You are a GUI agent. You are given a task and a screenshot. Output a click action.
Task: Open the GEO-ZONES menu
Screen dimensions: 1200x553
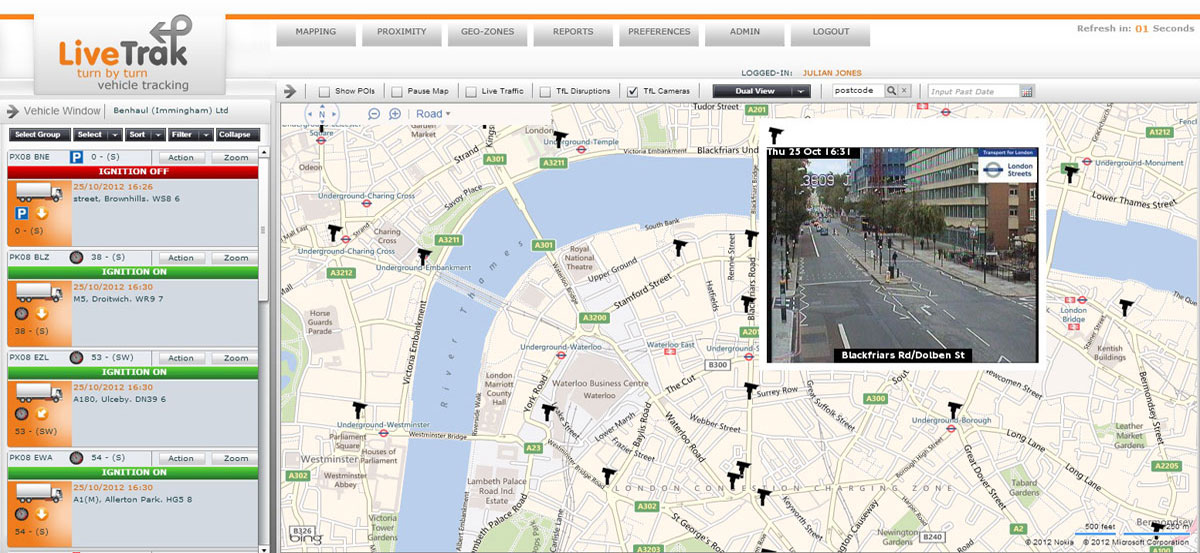(487, 34)
